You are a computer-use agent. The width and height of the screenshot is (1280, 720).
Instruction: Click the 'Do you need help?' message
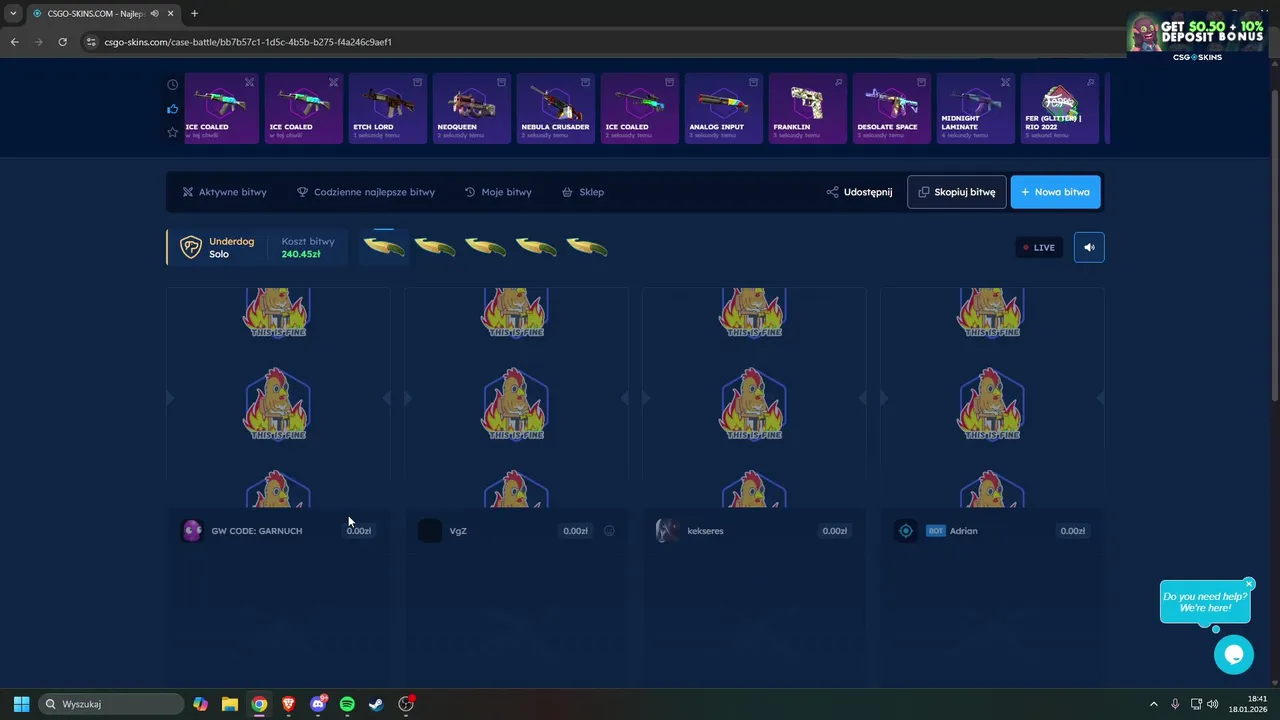tap(1205, 602)
